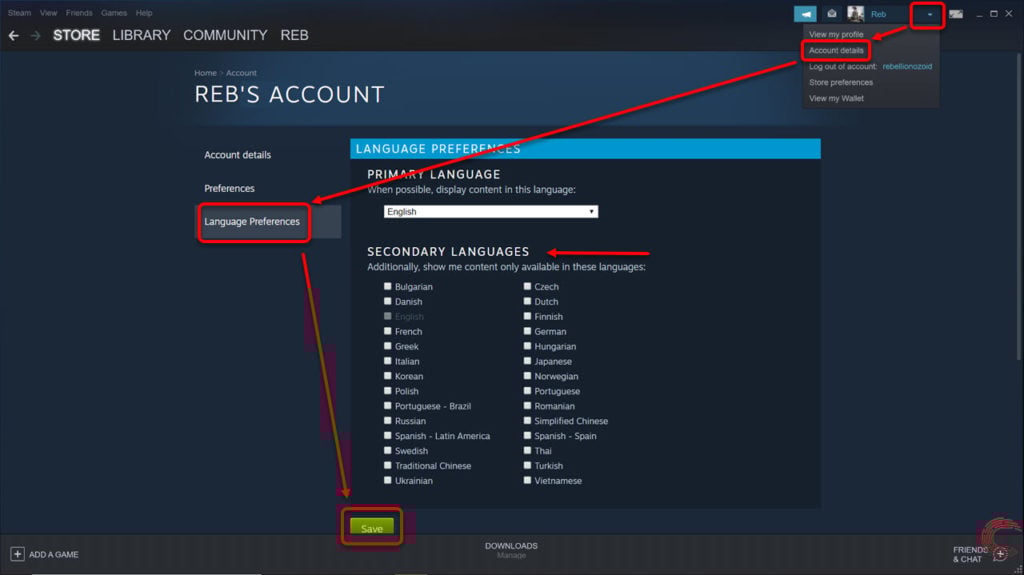Viewport: 1024px width, 575px height.
Task: Click the green Save button
Action: (372, 527)
